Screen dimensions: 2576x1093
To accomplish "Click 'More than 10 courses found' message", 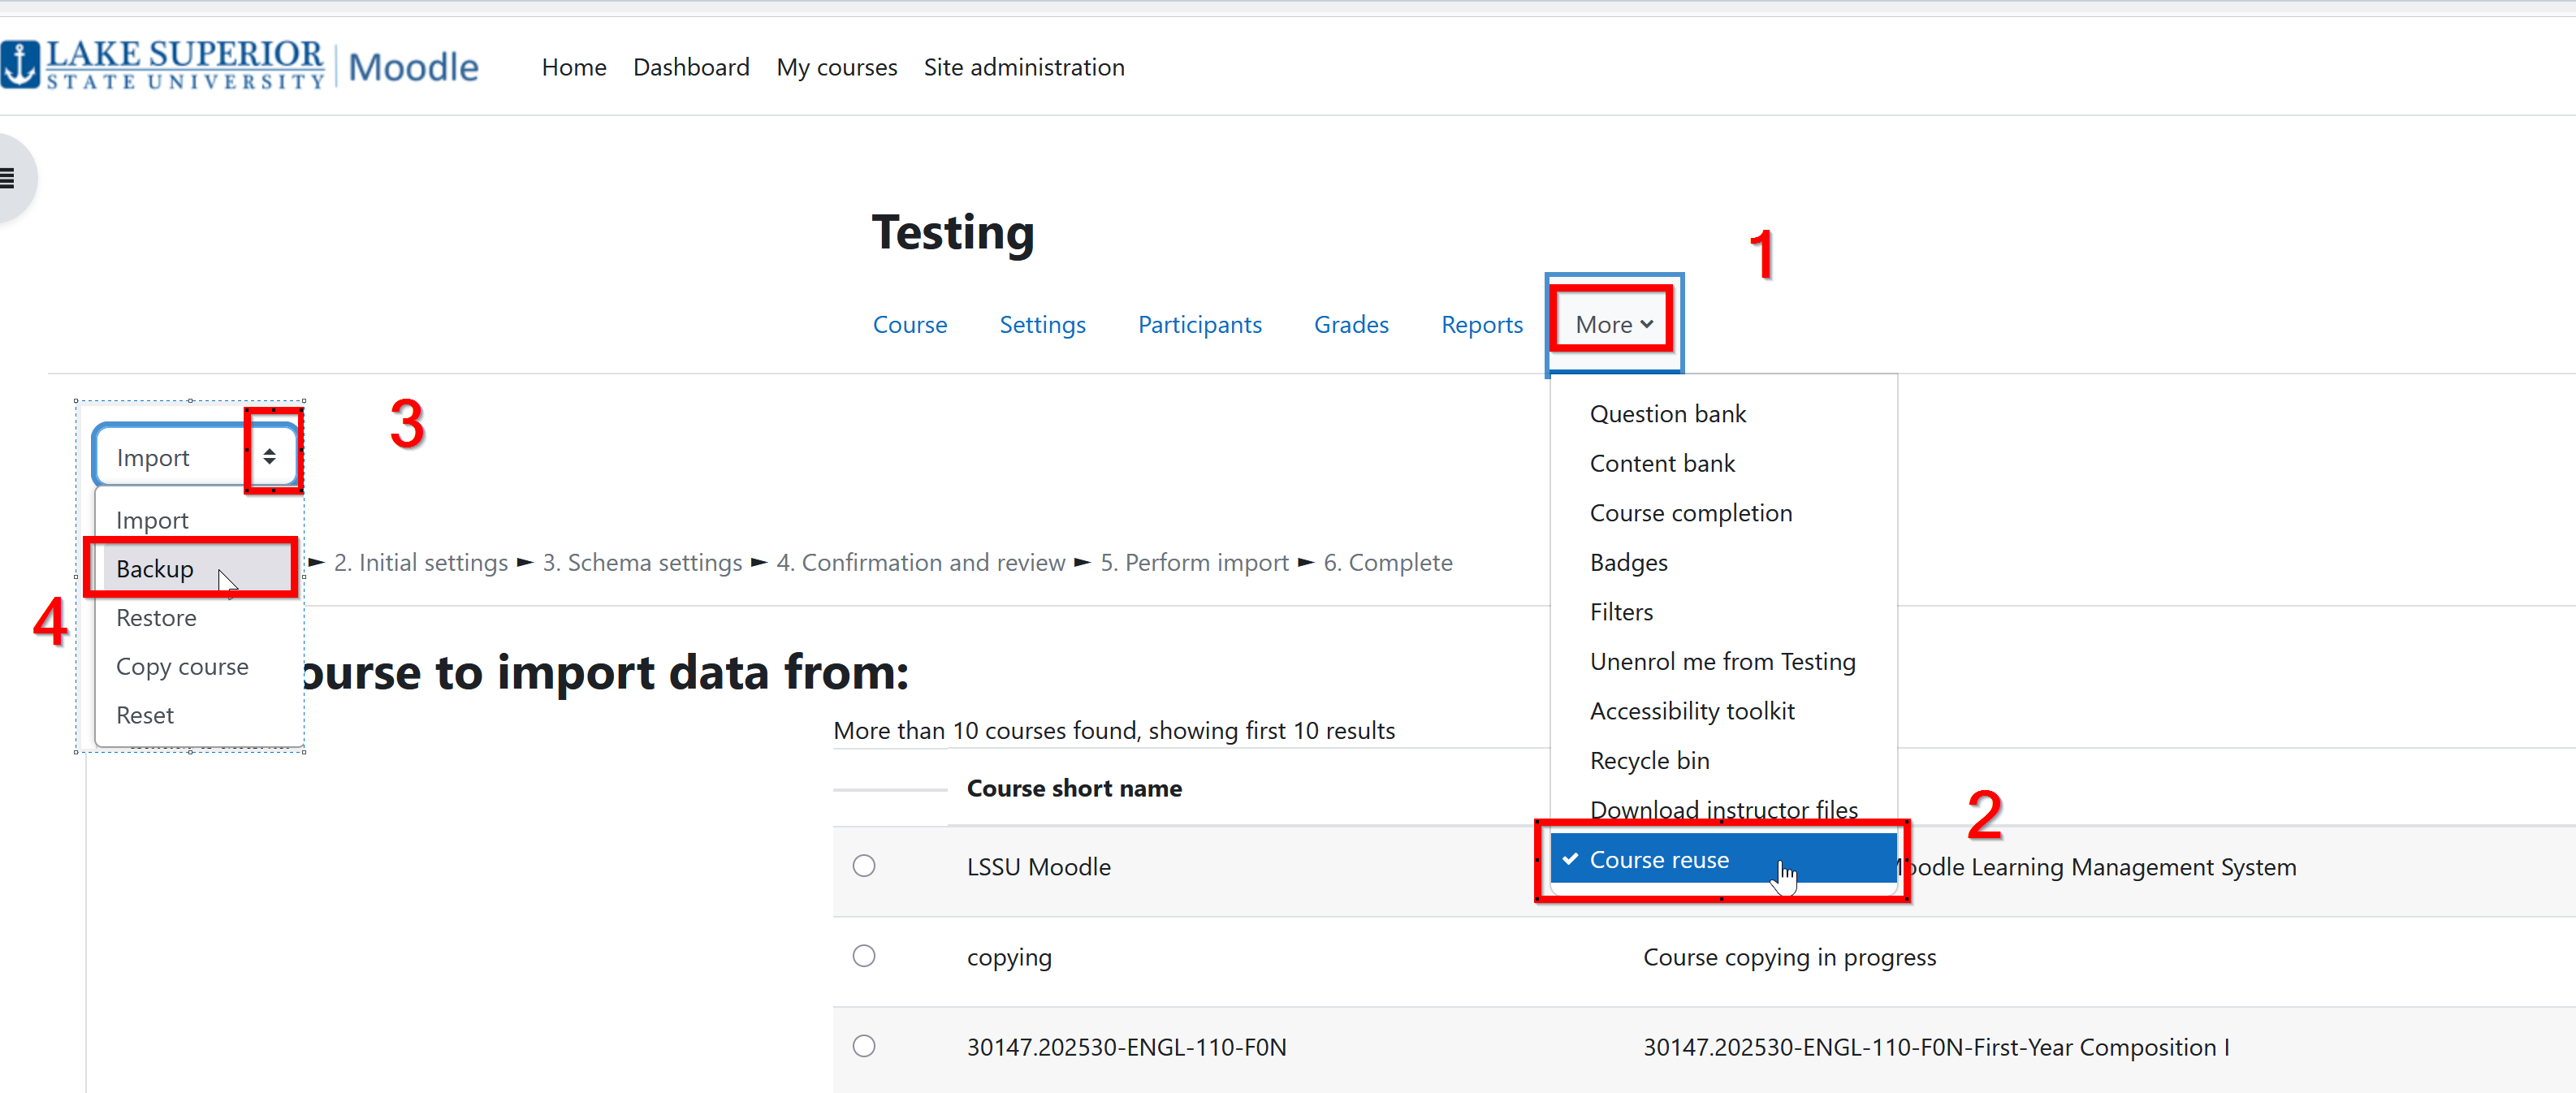I will [x=1114, y=731].
